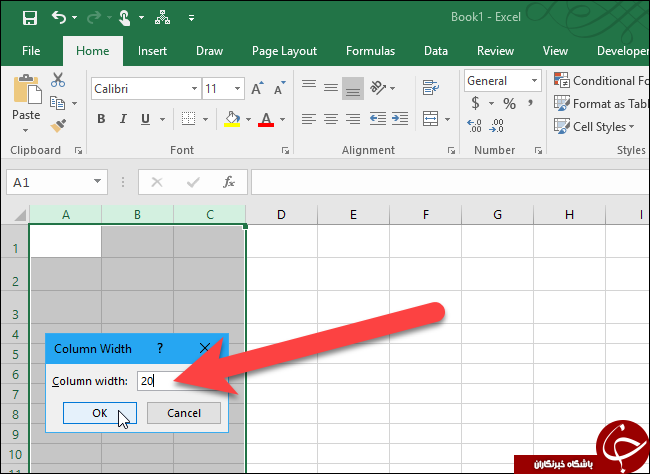This screenshot has height=474, width=650.
Task: Click the Accounting Number Format dollar icon
Action: point(475,103)
